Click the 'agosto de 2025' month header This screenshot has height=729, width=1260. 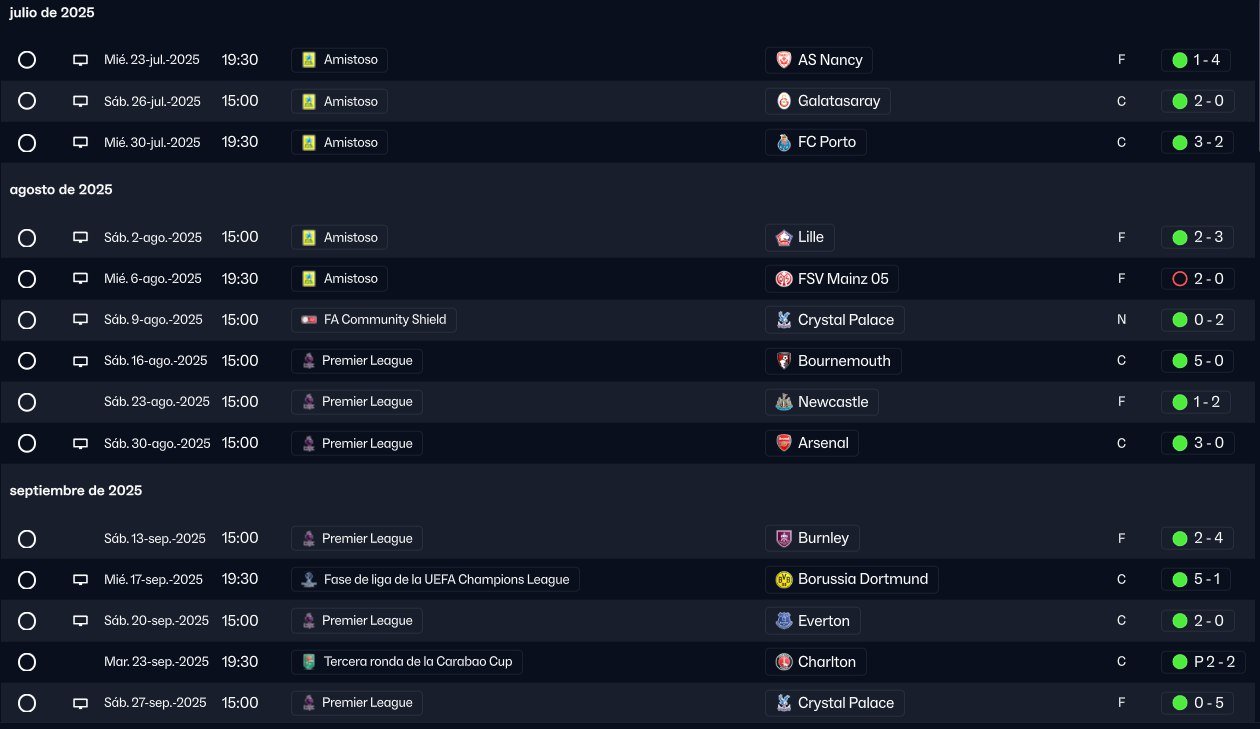click(61, 190)
